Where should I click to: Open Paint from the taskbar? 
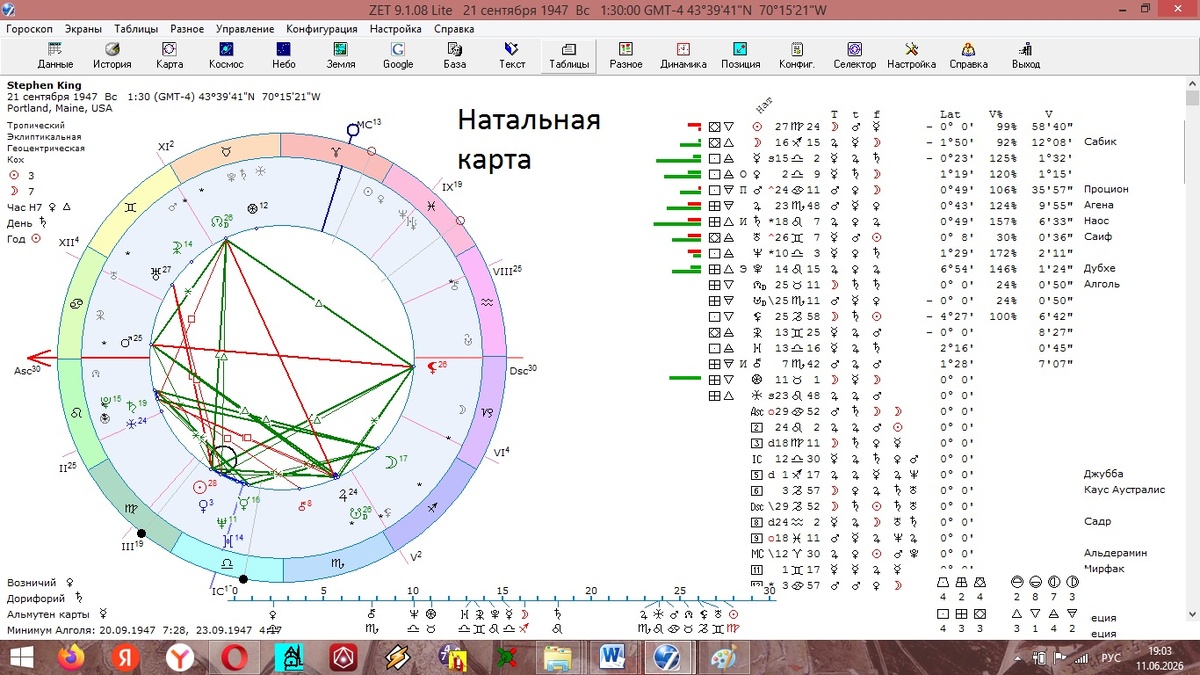point(720,658)
